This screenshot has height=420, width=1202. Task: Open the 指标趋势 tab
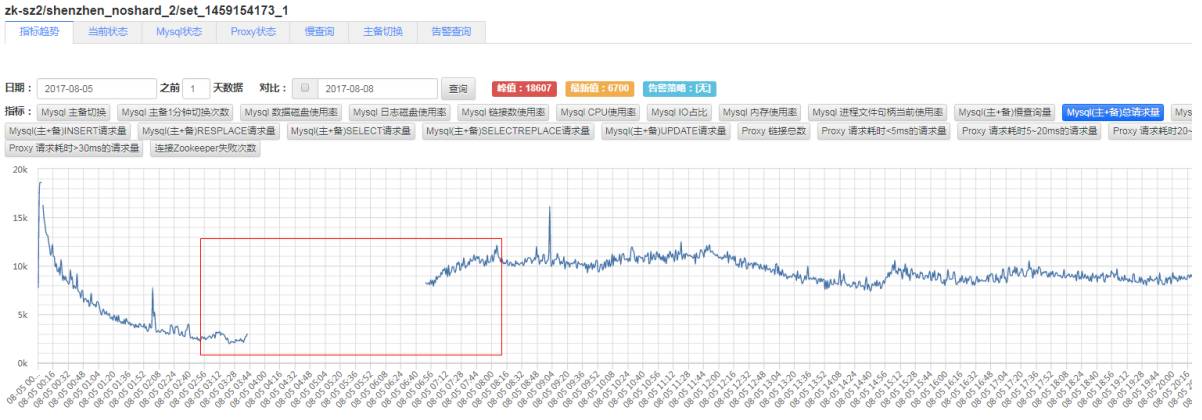point(39,31)
